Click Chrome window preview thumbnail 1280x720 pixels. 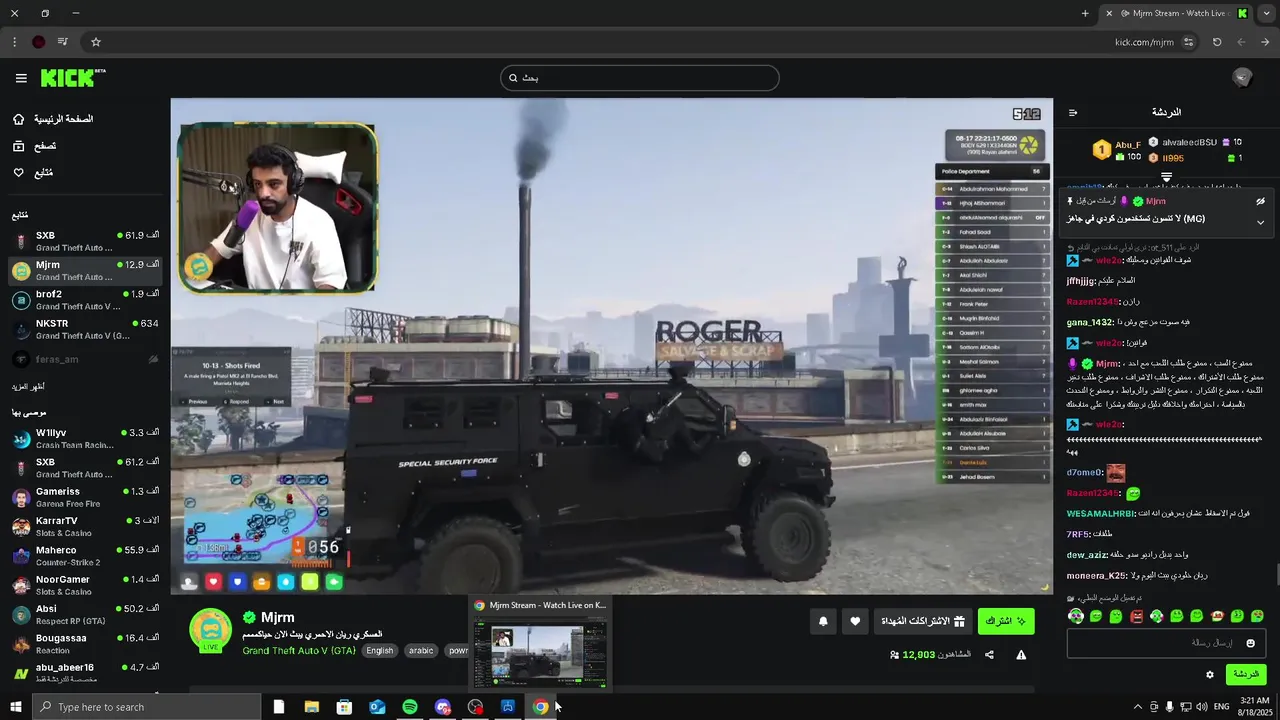click(540, 654)
